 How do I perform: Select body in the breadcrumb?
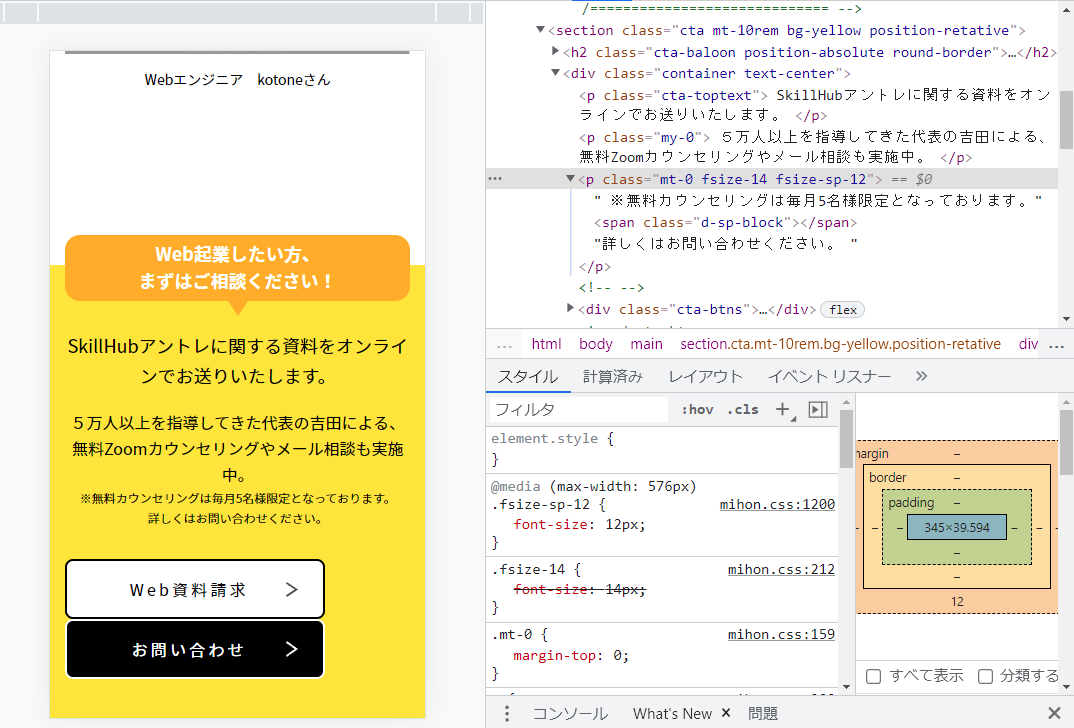click(595, 344)
